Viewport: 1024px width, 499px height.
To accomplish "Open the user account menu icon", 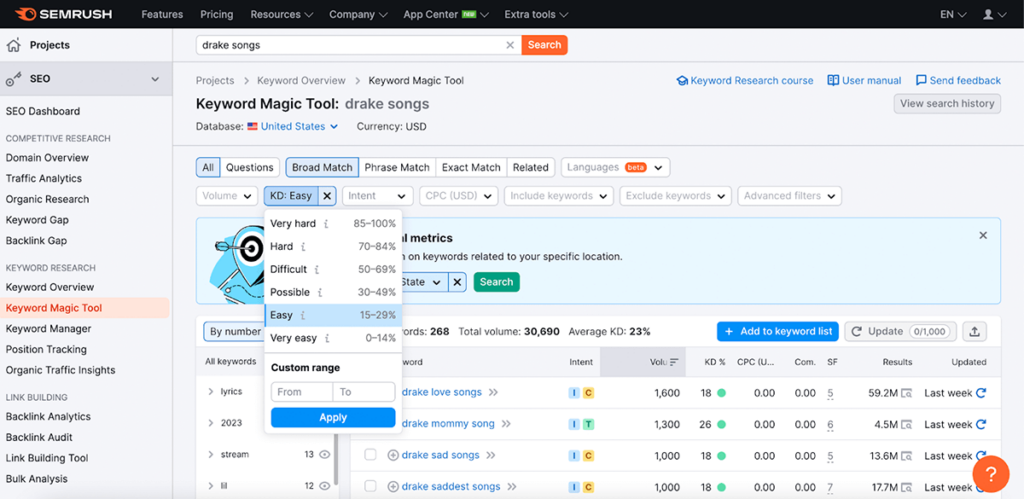I will pyautogui.click(x=995, y=14).
